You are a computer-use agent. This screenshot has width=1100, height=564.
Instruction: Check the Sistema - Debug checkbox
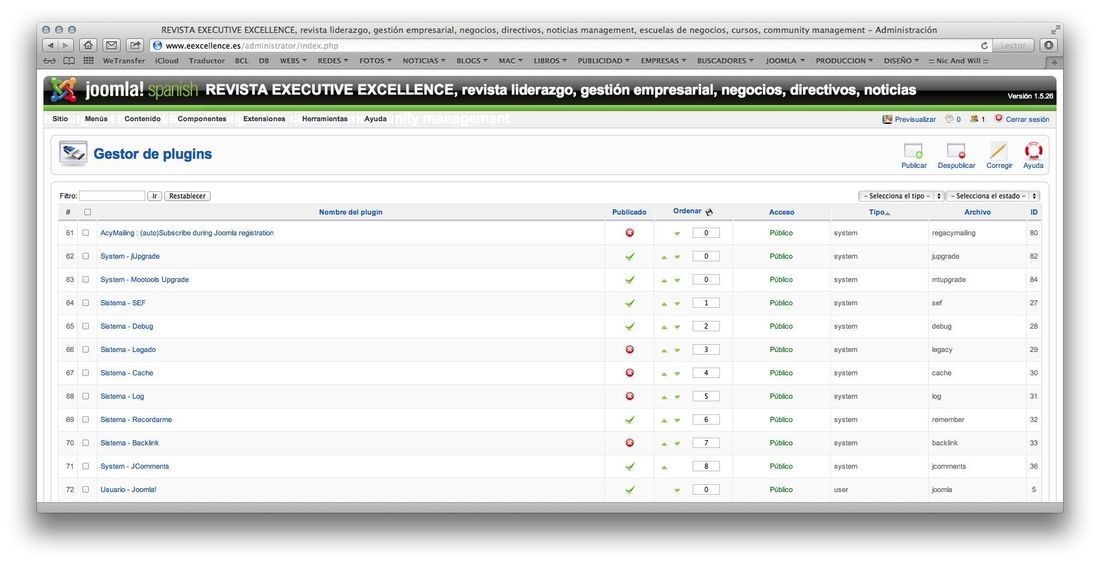(x=86, y=326)
